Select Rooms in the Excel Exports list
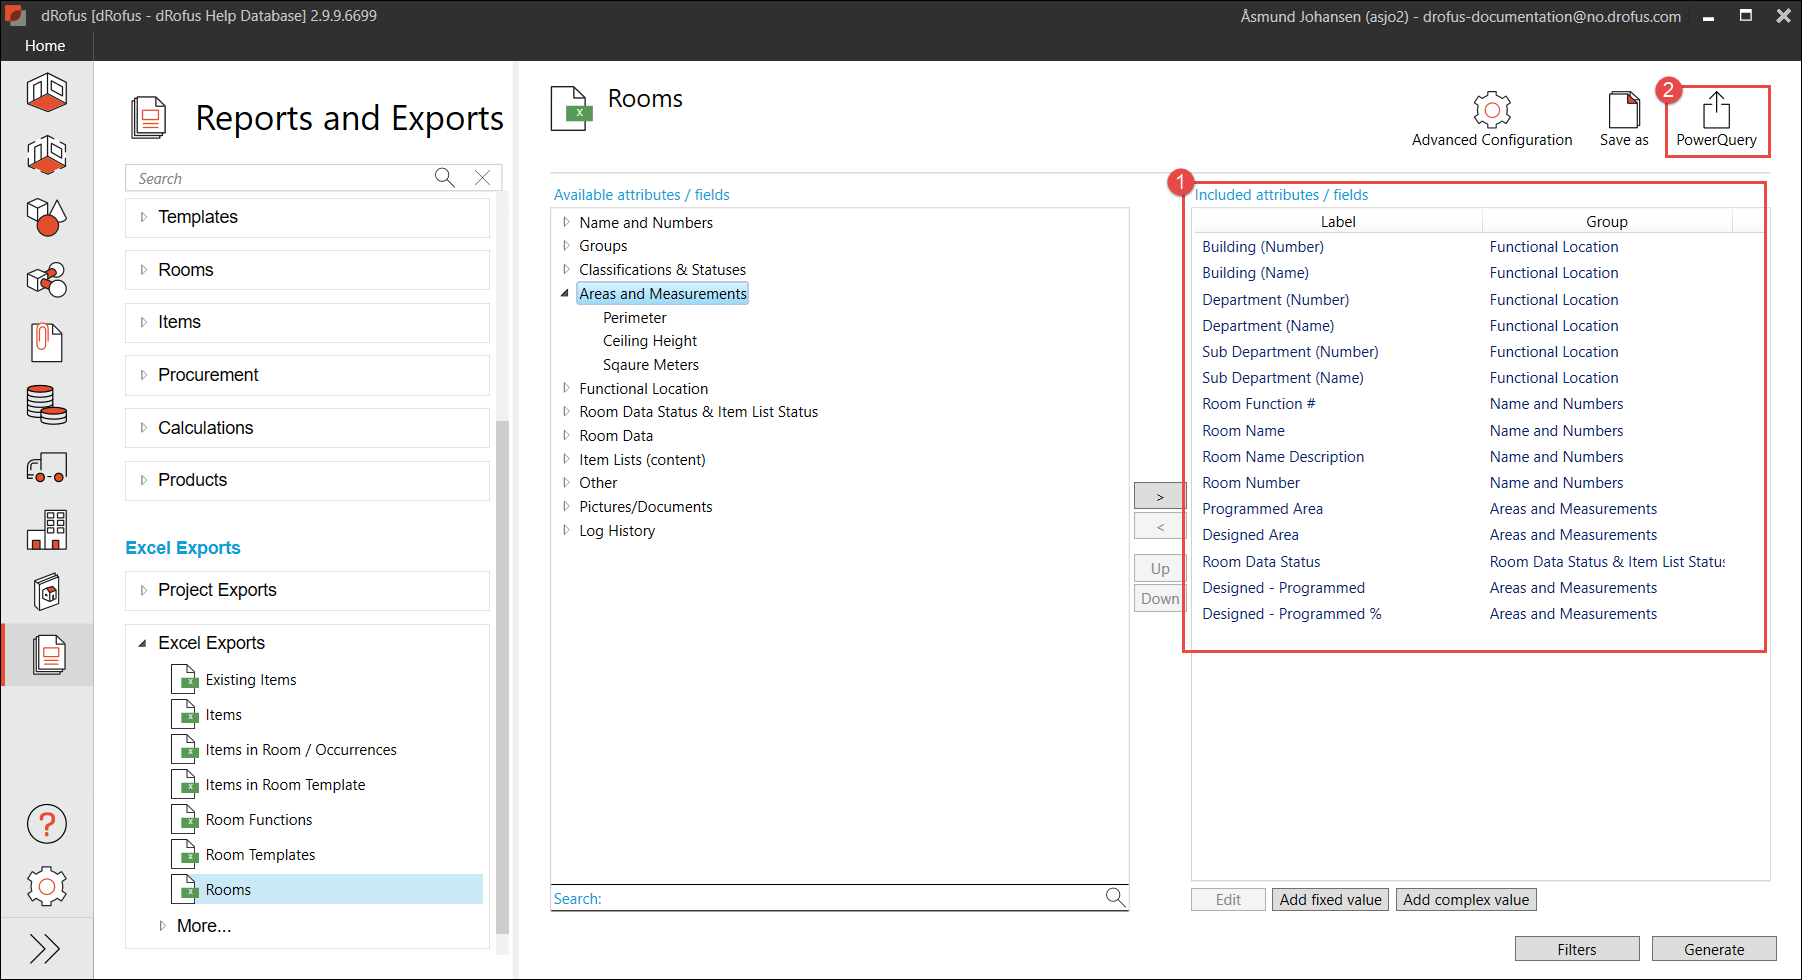This screenshot has width=1802, height=980. pyautogui.click(x=326, y=890)
